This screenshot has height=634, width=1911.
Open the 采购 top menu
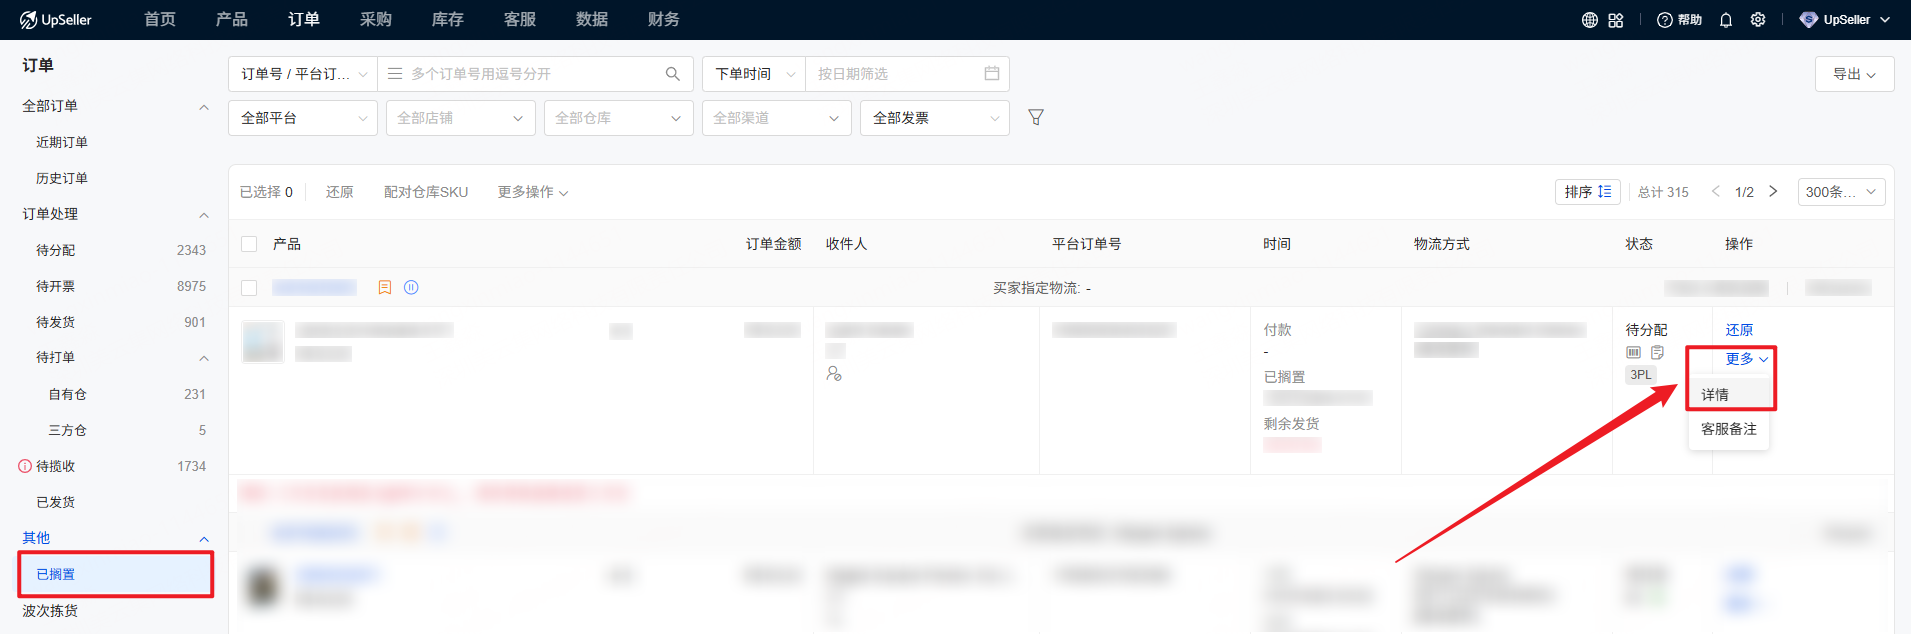tap(376, 20)
